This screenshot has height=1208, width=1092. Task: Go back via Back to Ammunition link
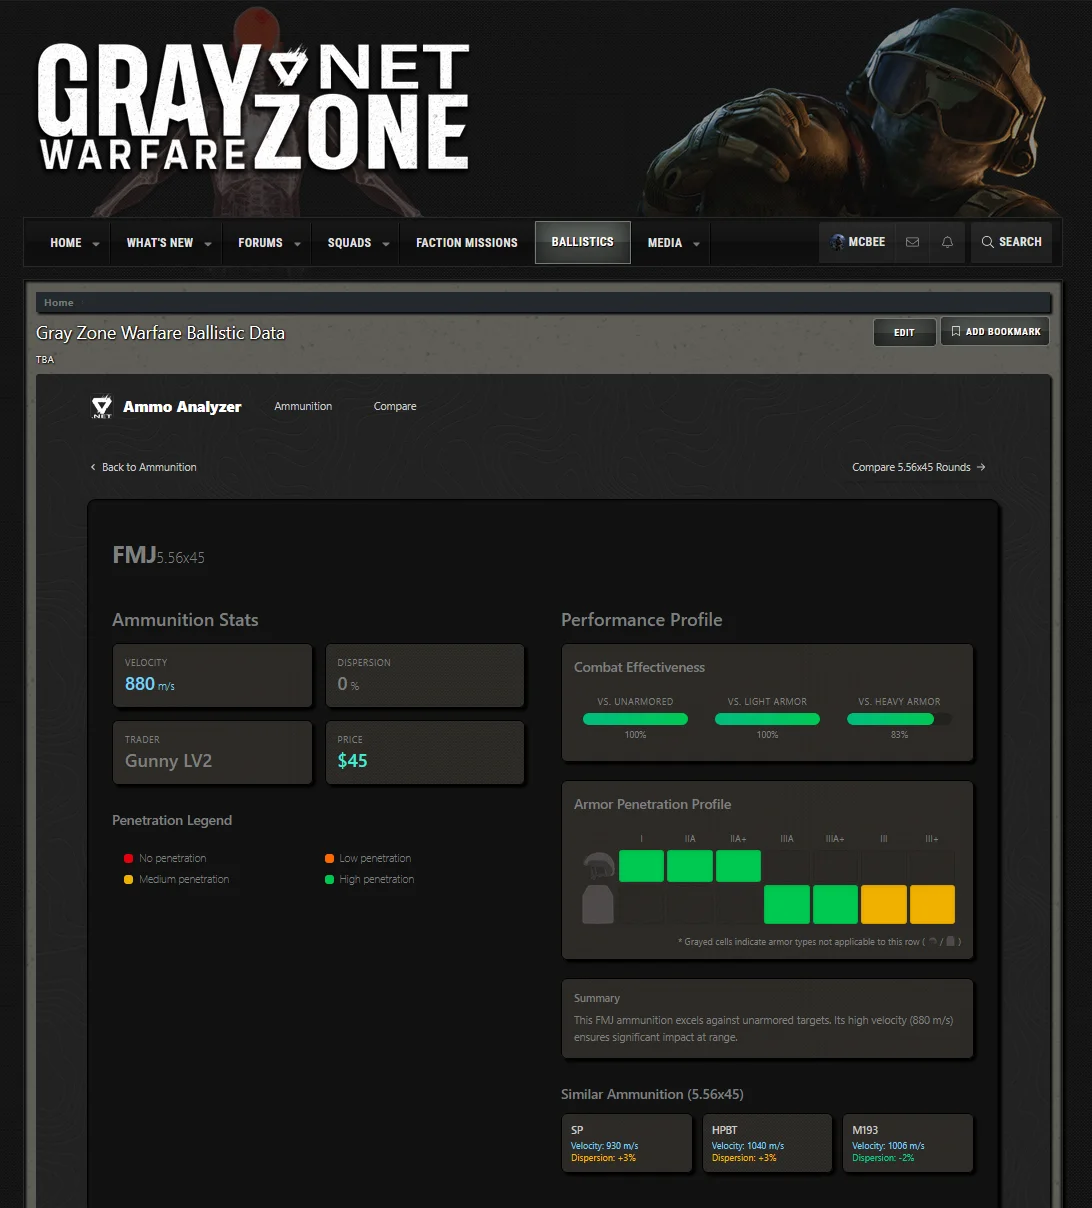click(x=143, y=467)
